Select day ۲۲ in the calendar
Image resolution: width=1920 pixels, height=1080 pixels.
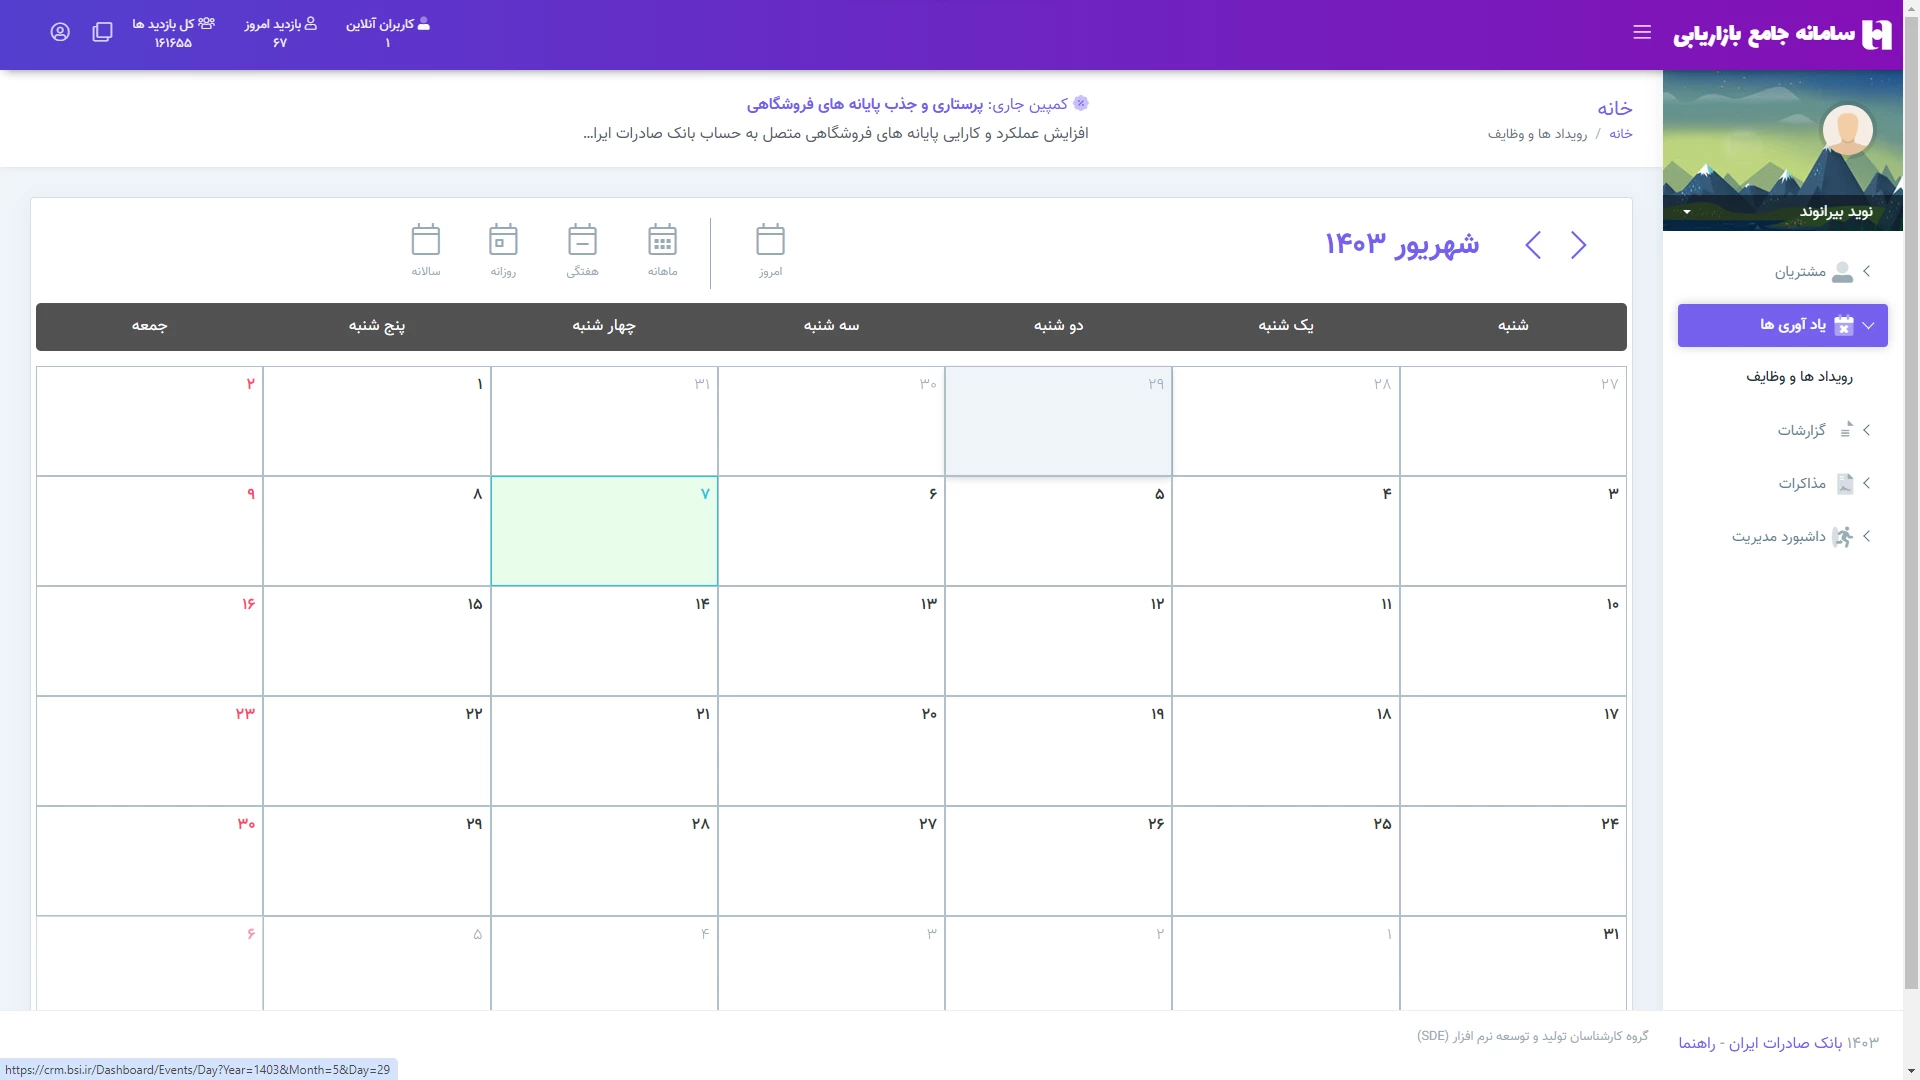[377, 751]
